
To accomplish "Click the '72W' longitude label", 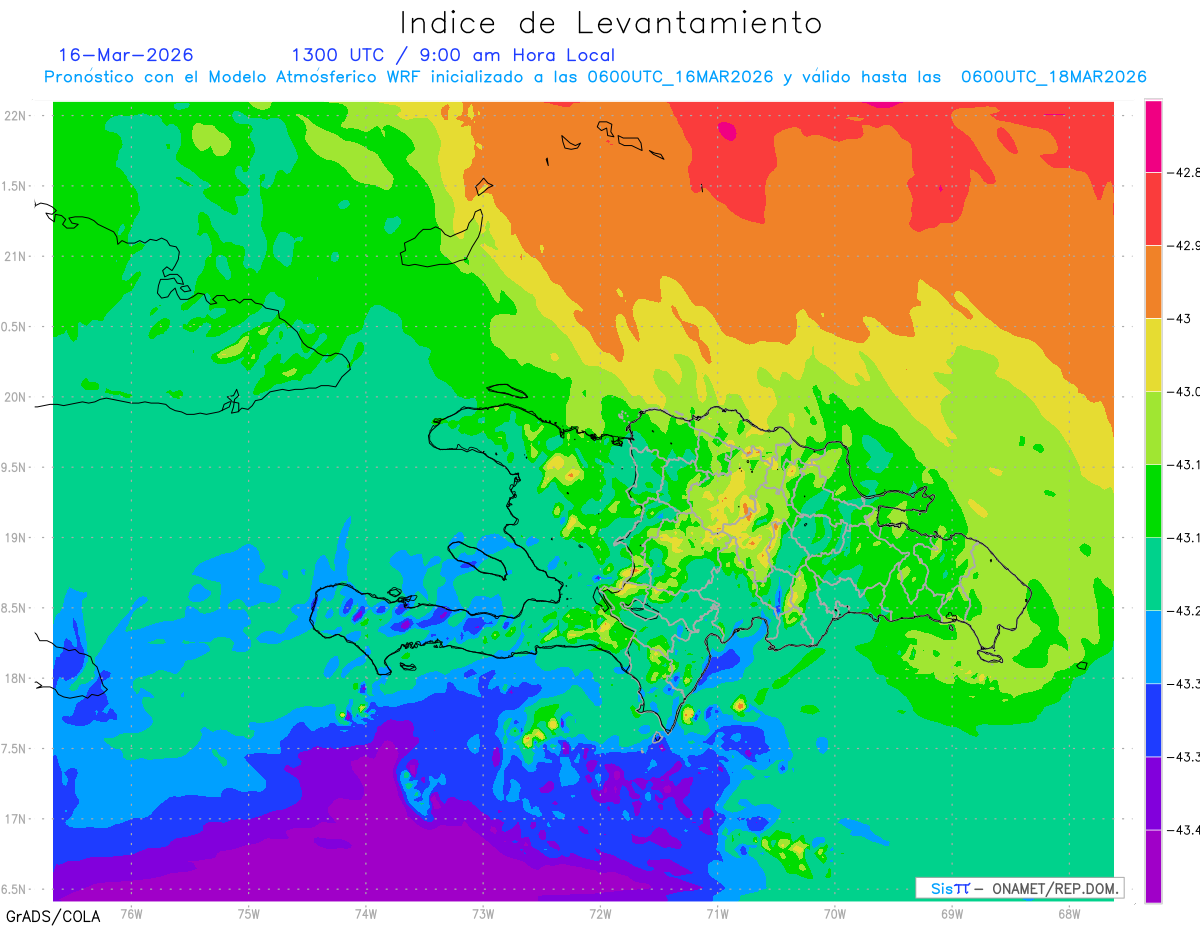I will coord(600,914).
